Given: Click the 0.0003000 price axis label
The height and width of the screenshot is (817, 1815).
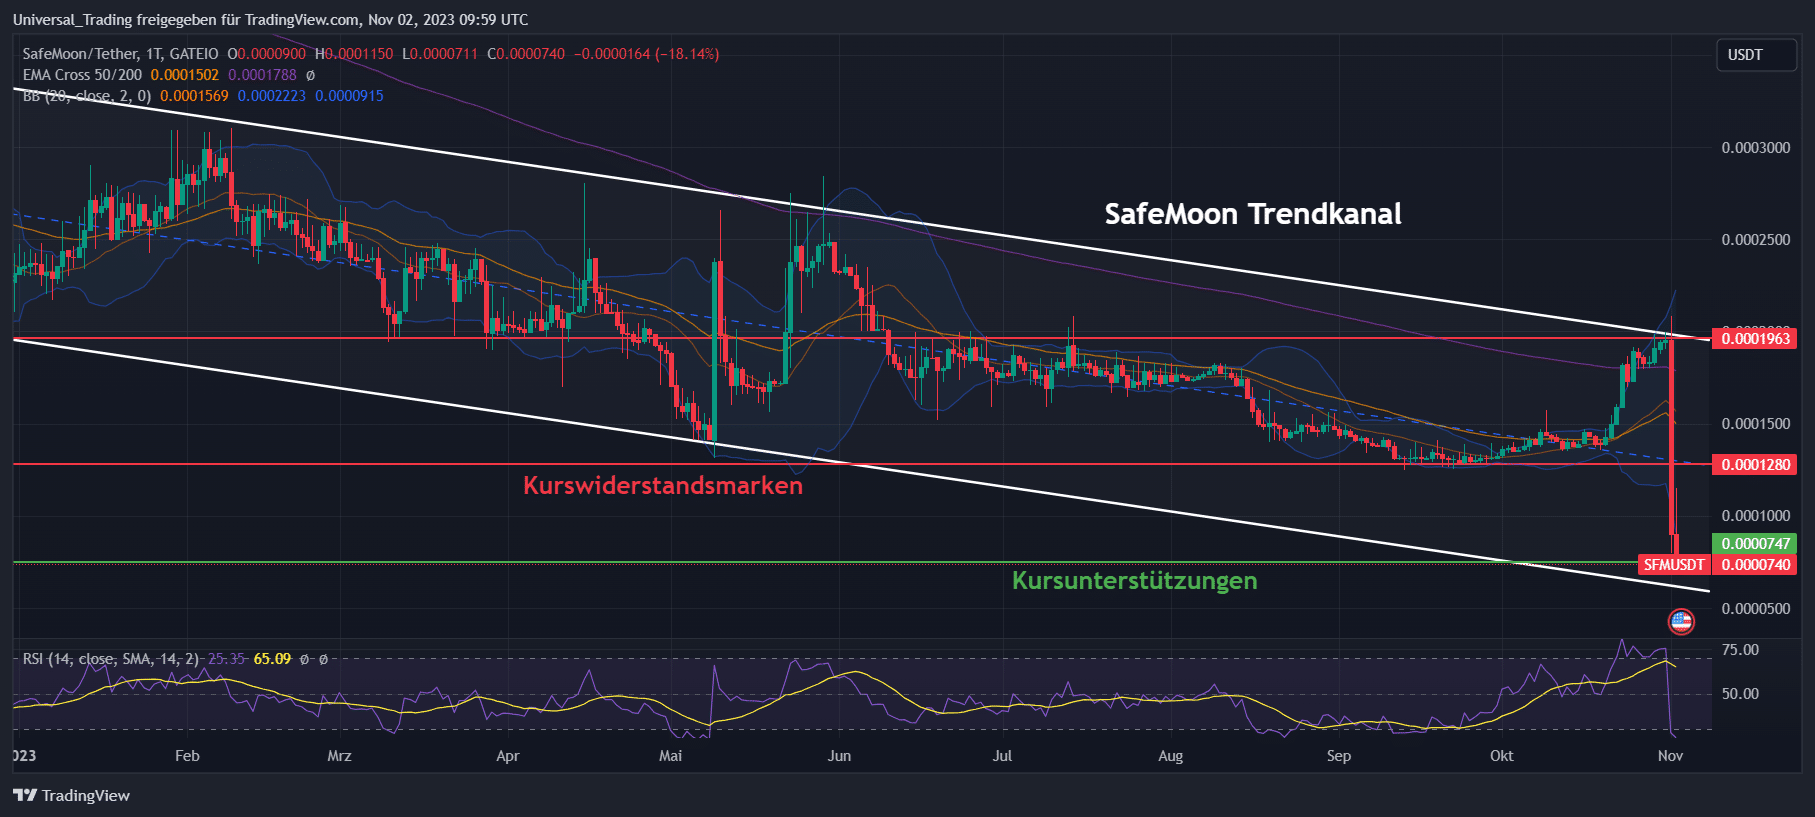Looking at the screenshot, I should tap(1756, 148).
